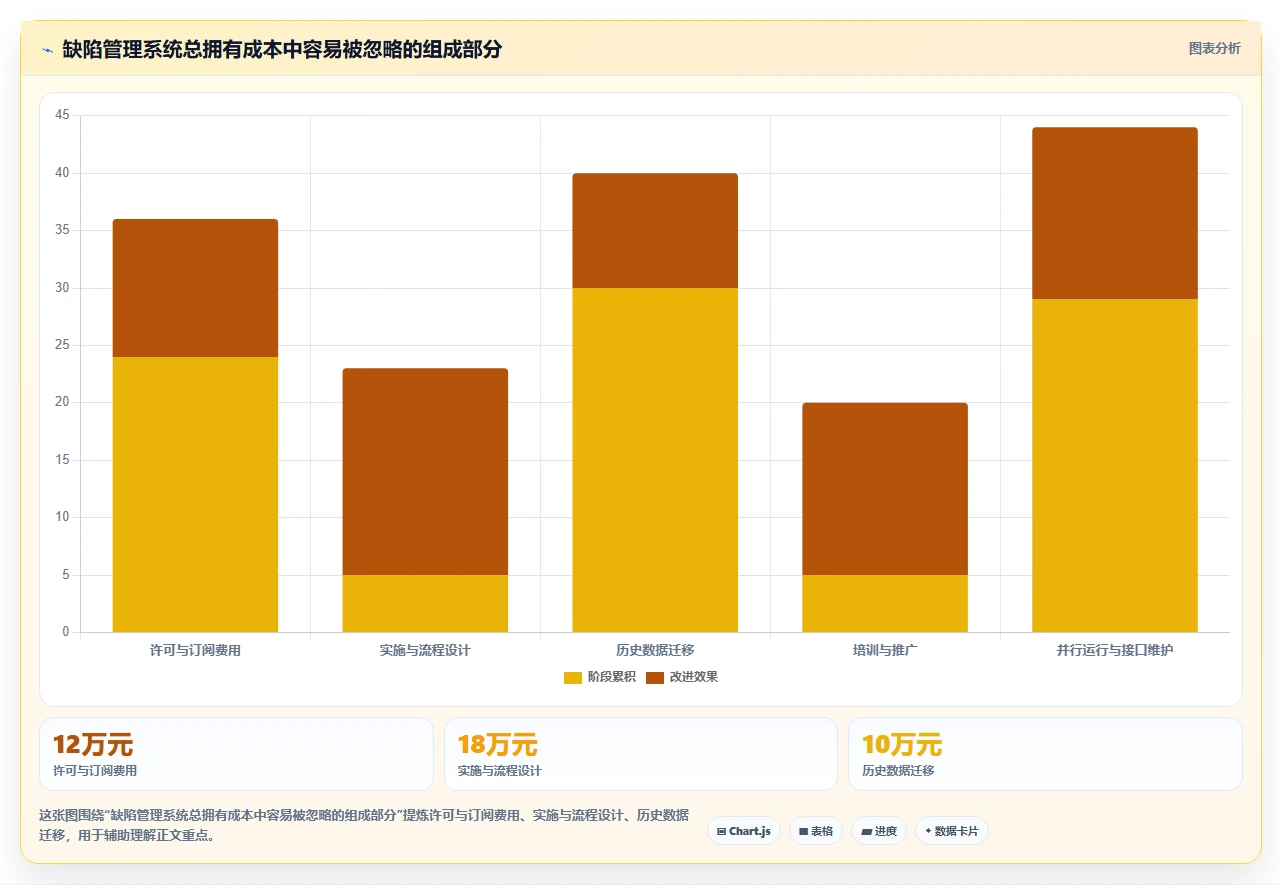The width and height of the screenshot is (1282, 885).
Task: Click the 培训与推广 axis label
Action: click(885, 650)
